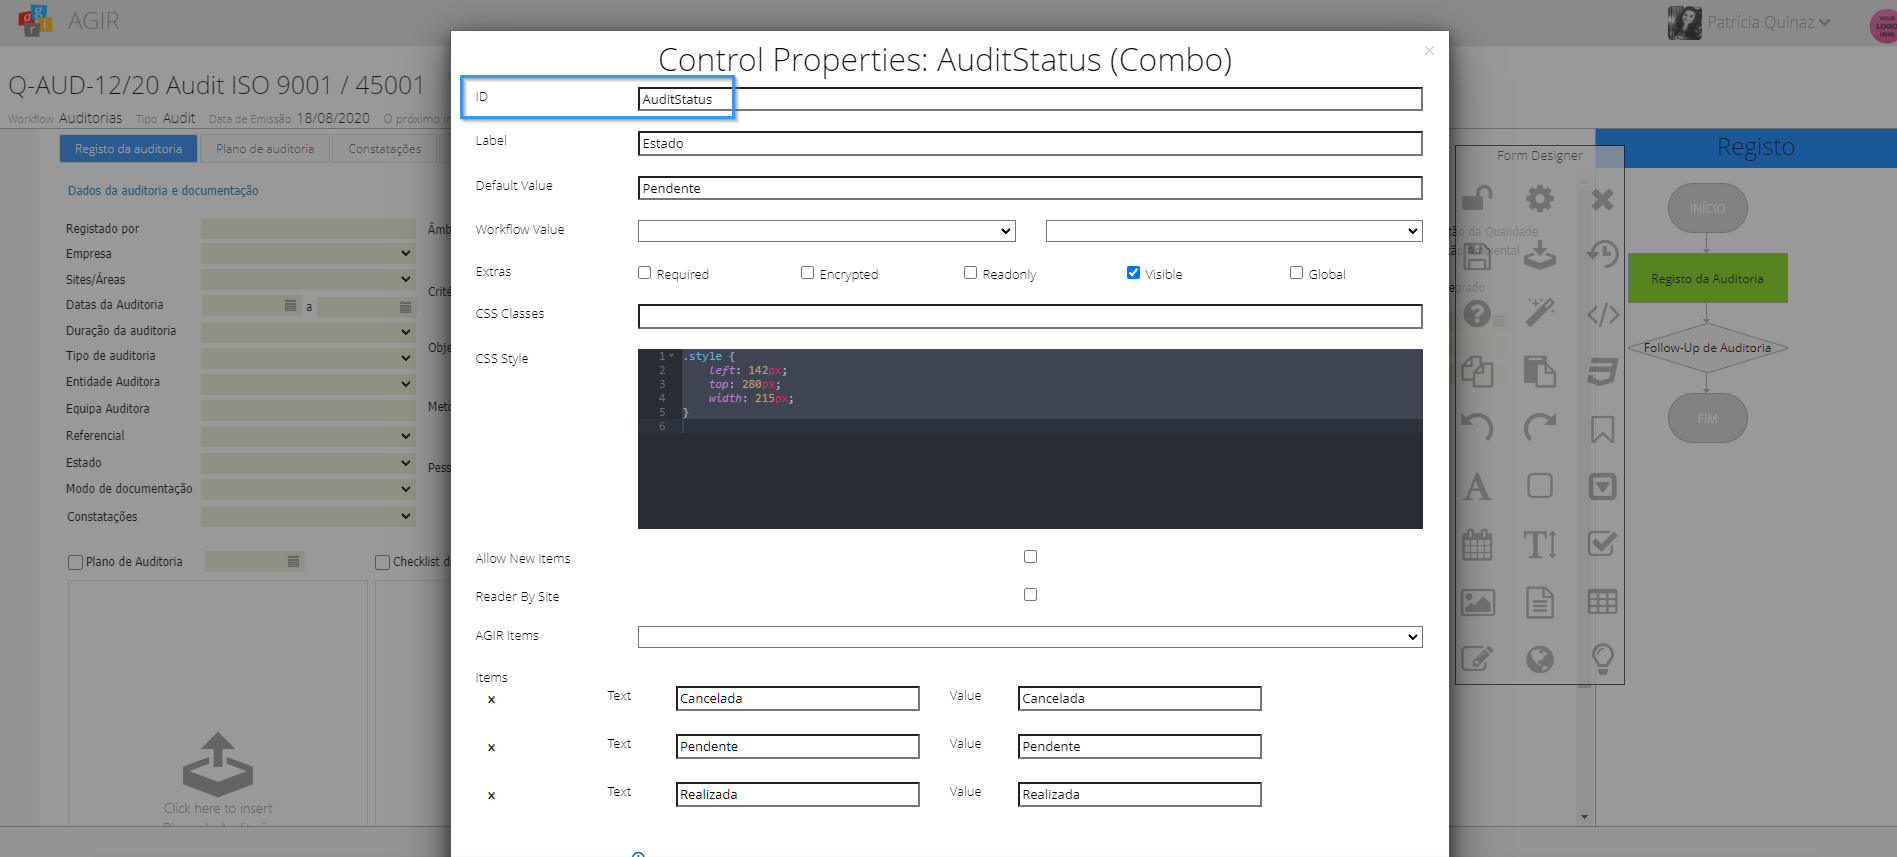Viewport: 1897px width, 857px height.
Task: Open the HTML code brackets icon
Action: tap(1603, 314)
